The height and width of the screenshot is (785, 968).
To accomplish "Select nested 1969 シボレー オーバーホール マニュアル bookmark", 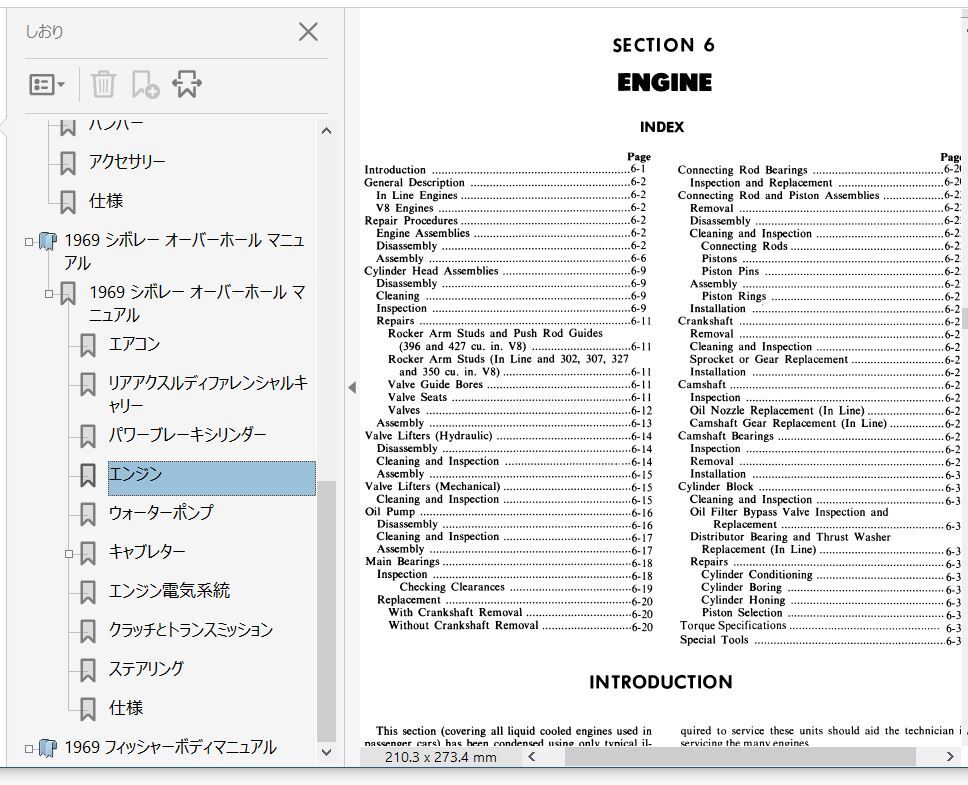I will (198, 303).
